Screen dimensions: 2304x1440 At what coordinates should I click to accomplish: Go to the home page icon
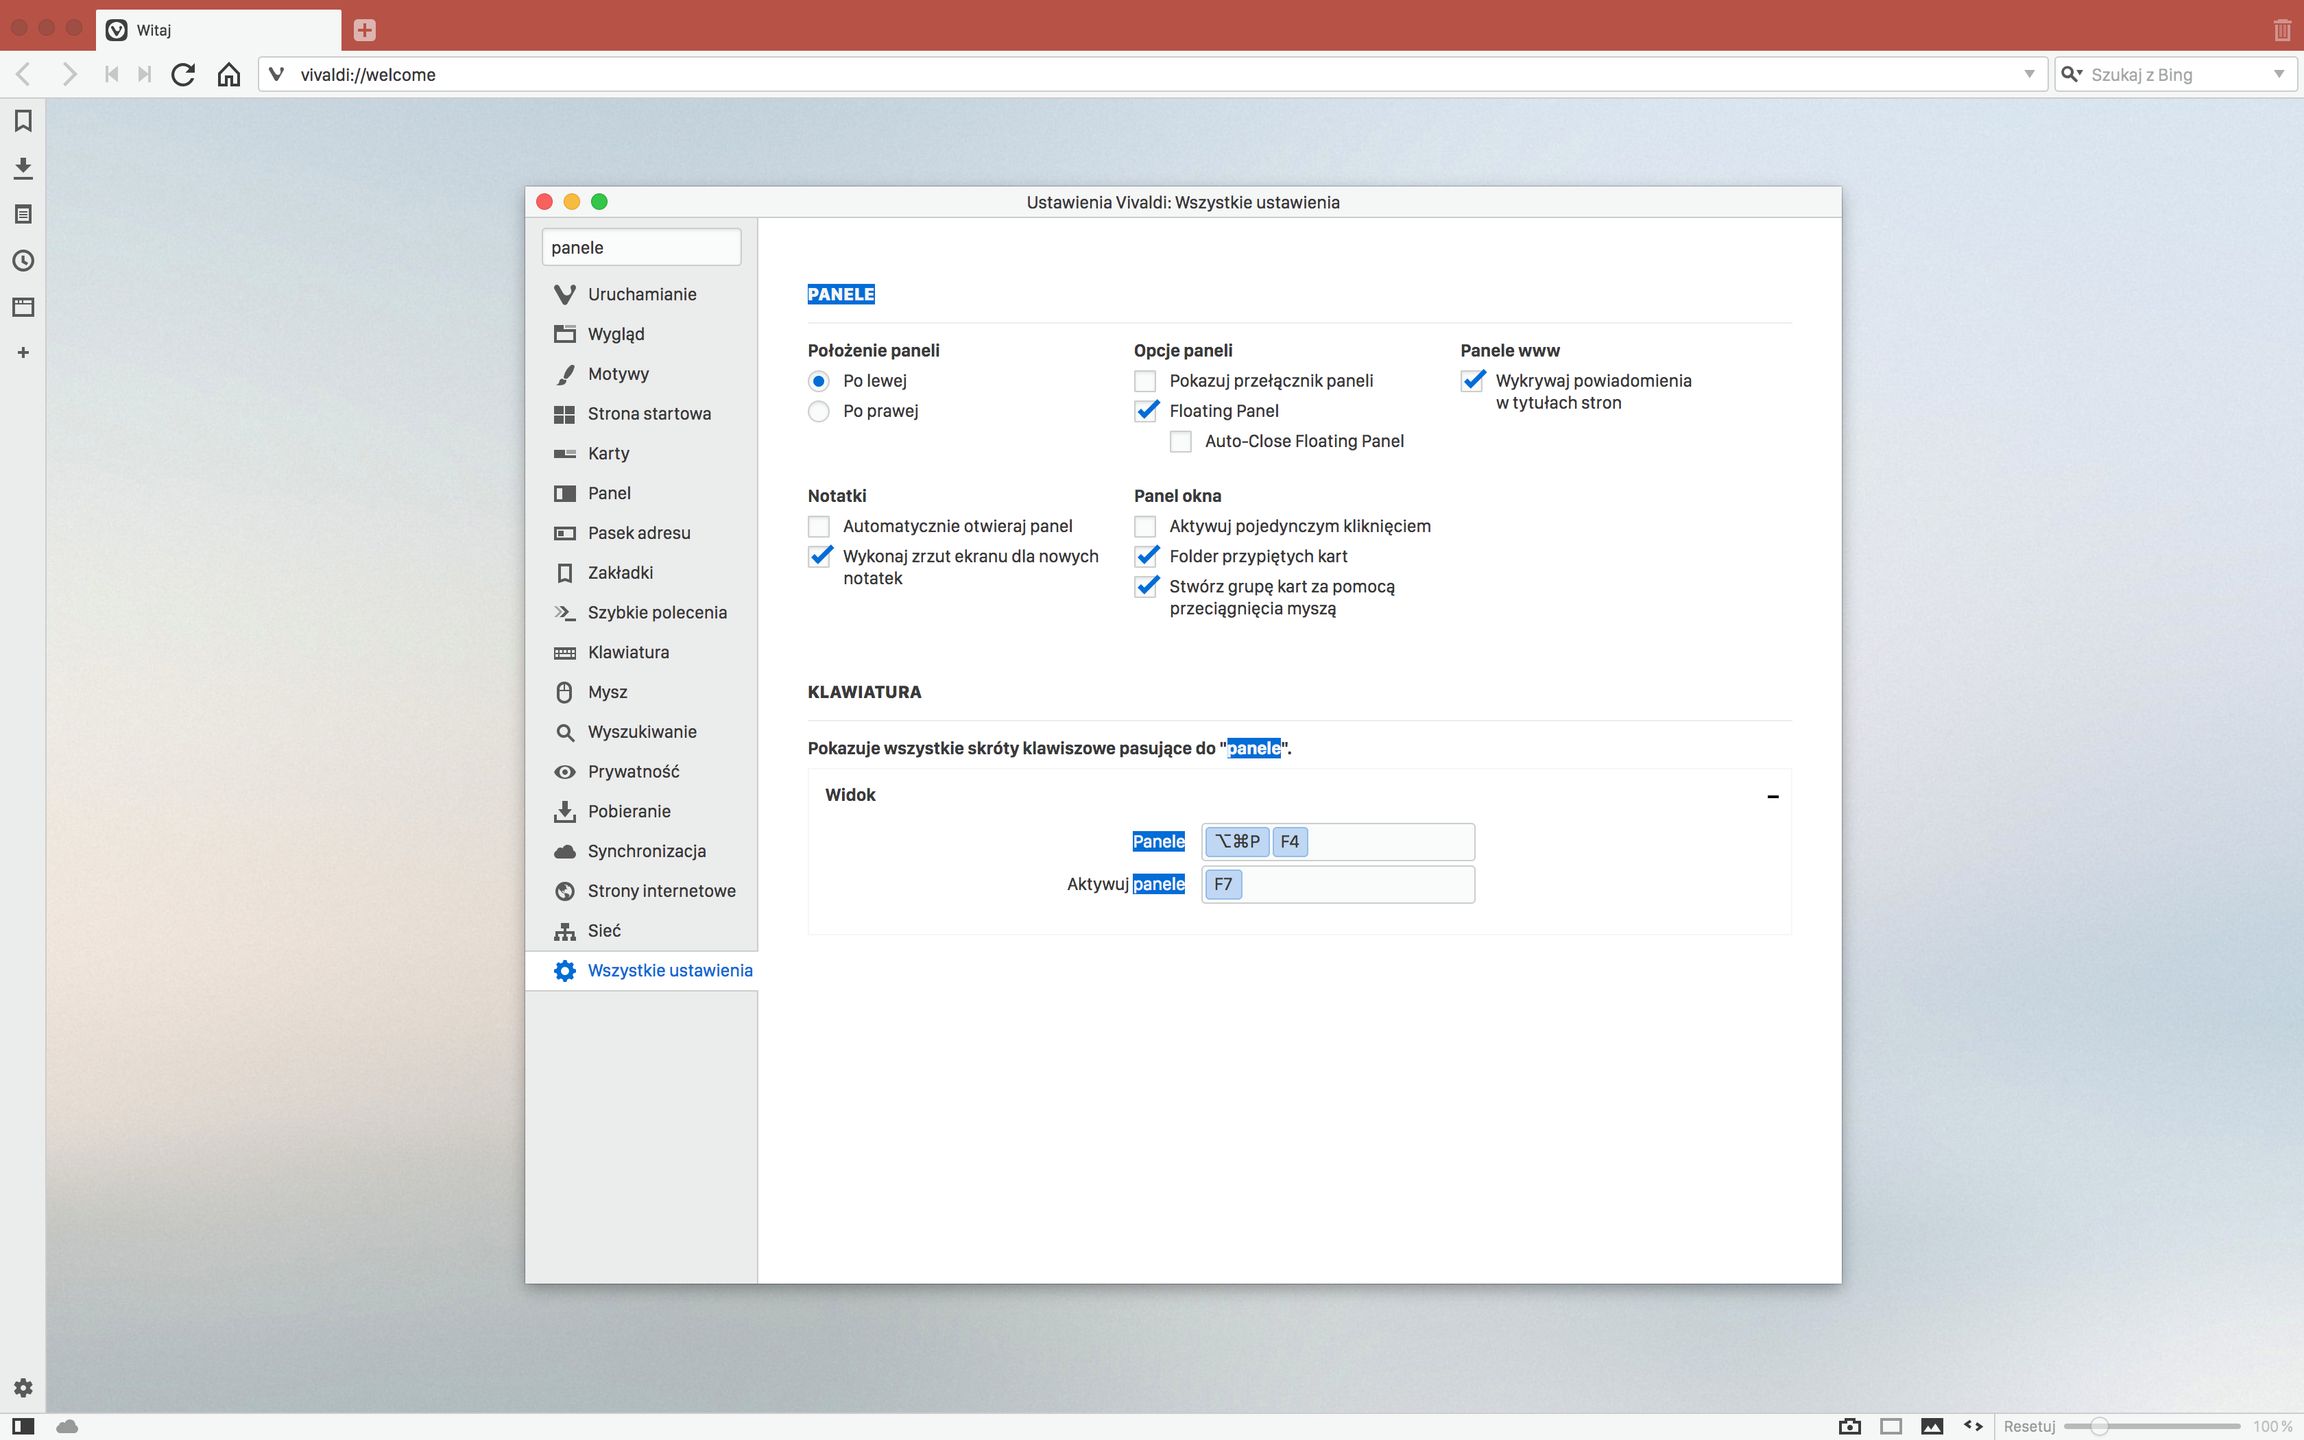pos(229,75)
